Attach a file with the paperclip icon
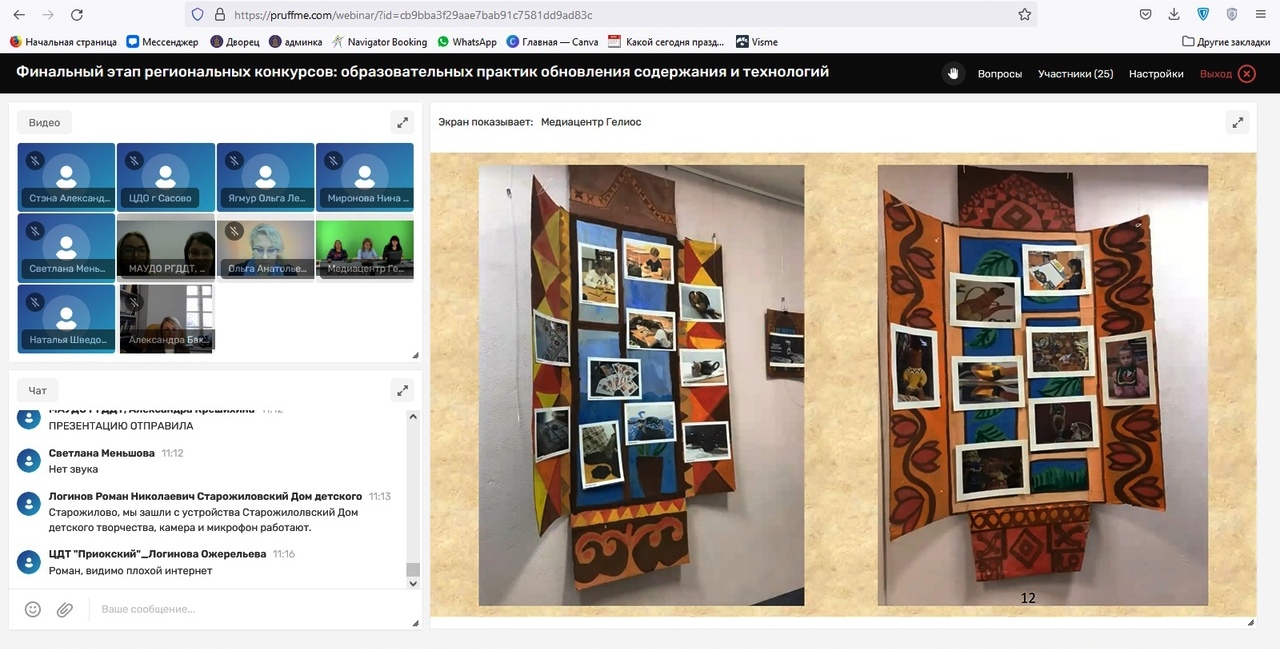This screenshot has width=1280, height=649. [x=65, y=609]
